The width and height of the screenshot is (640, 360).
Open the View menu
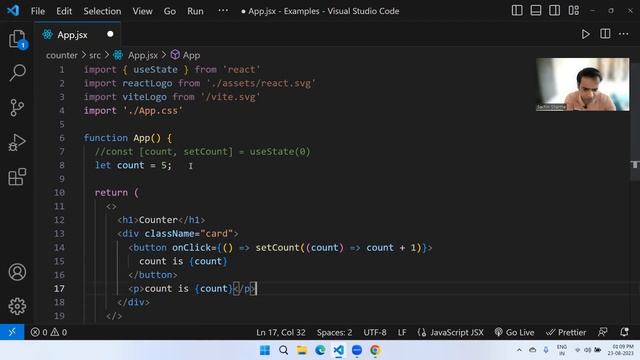tap(142, 11)
